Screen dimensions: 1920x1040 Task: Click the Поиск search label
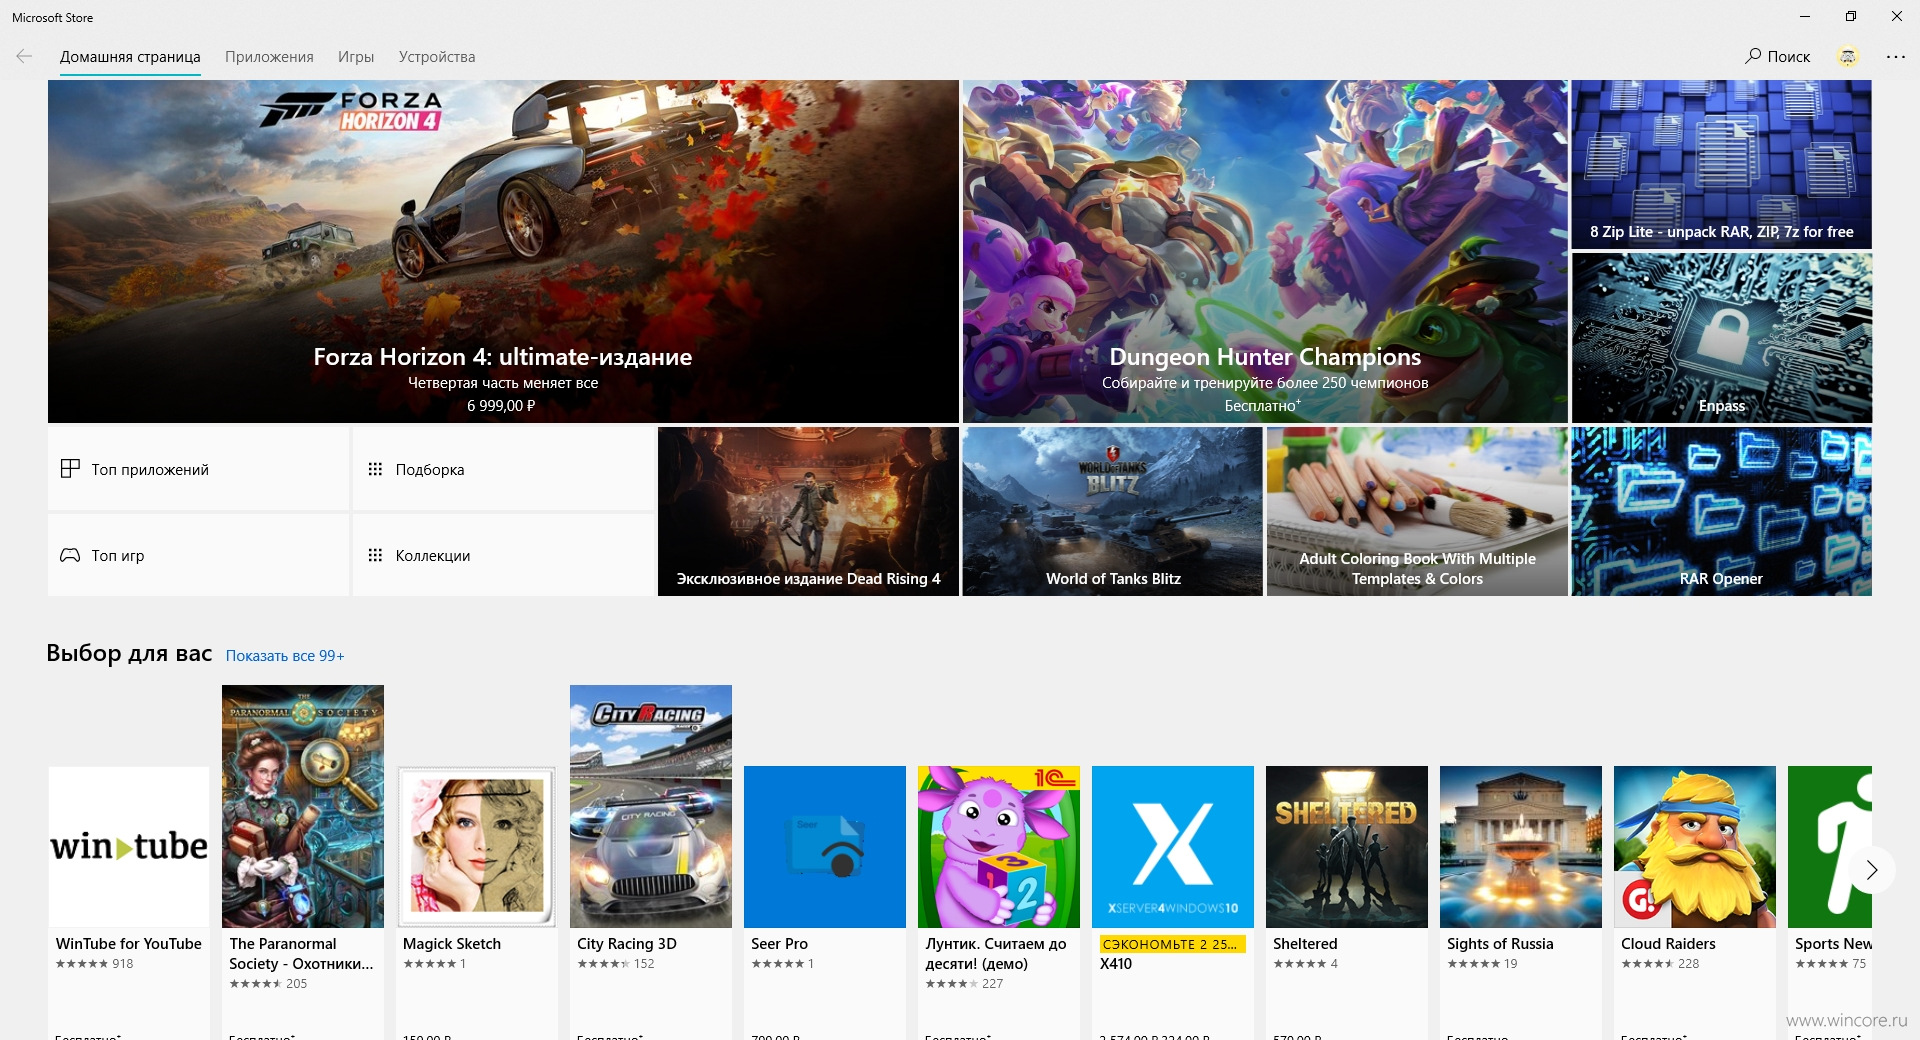click(1789, 57)
